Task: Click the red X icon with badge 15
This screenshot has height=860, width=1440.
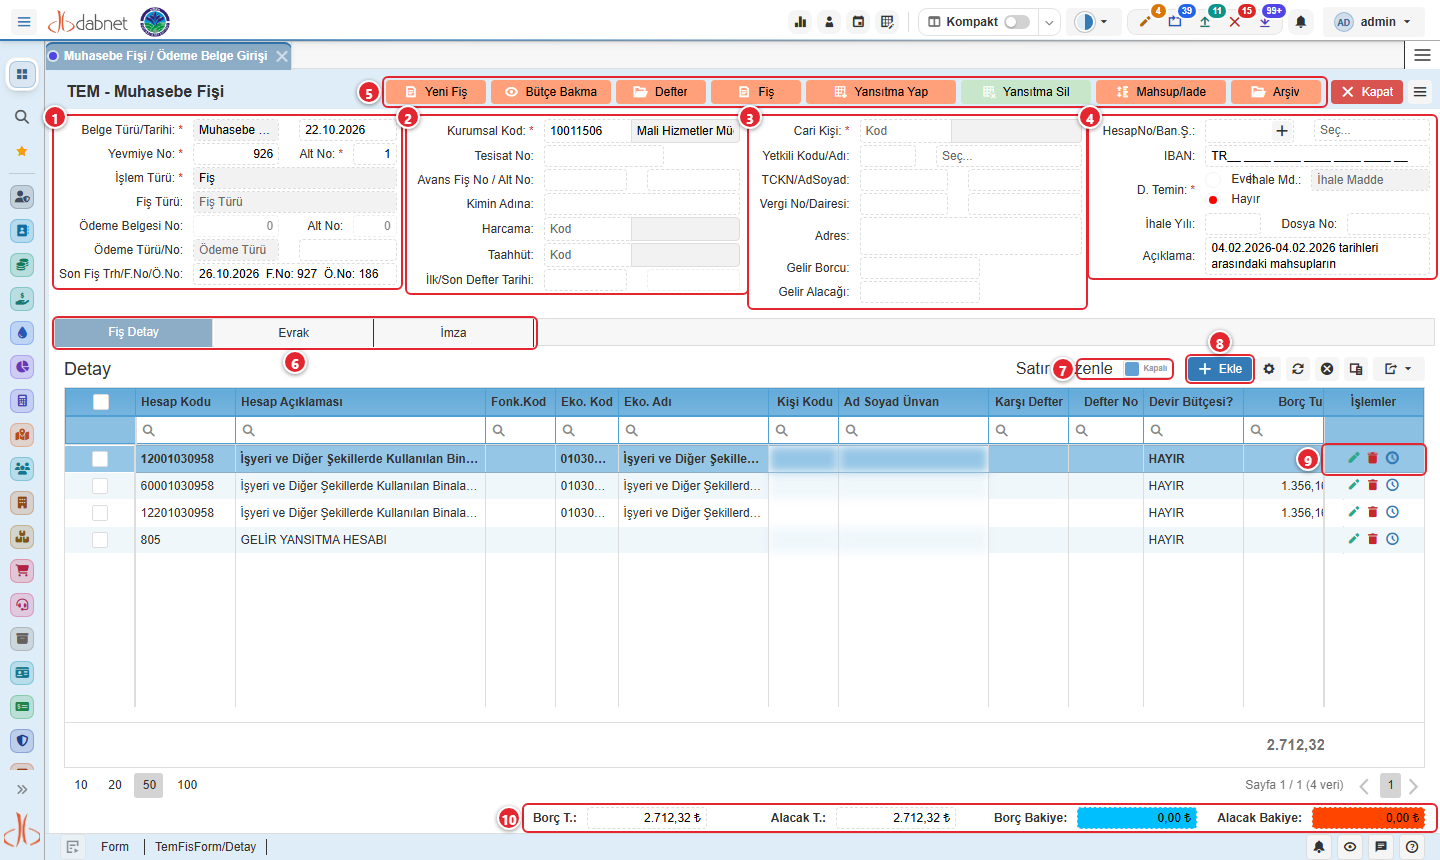Action: pos(1235,21)
